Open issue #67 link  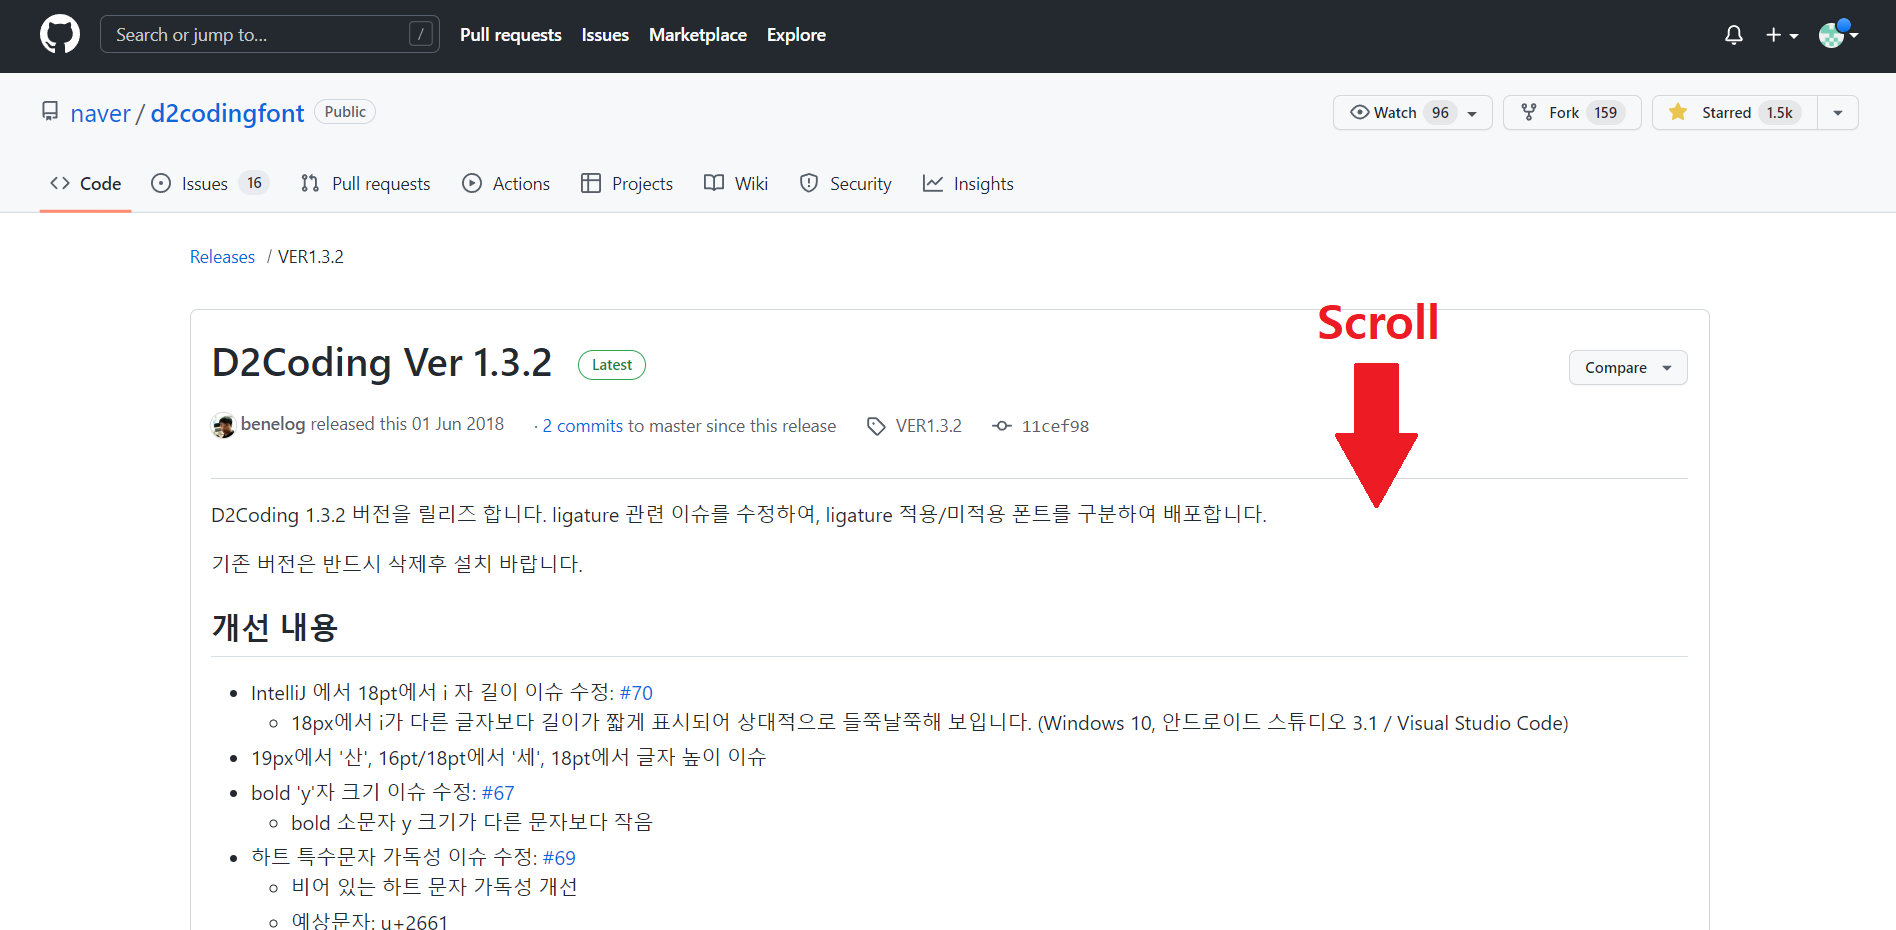(498, 792)
